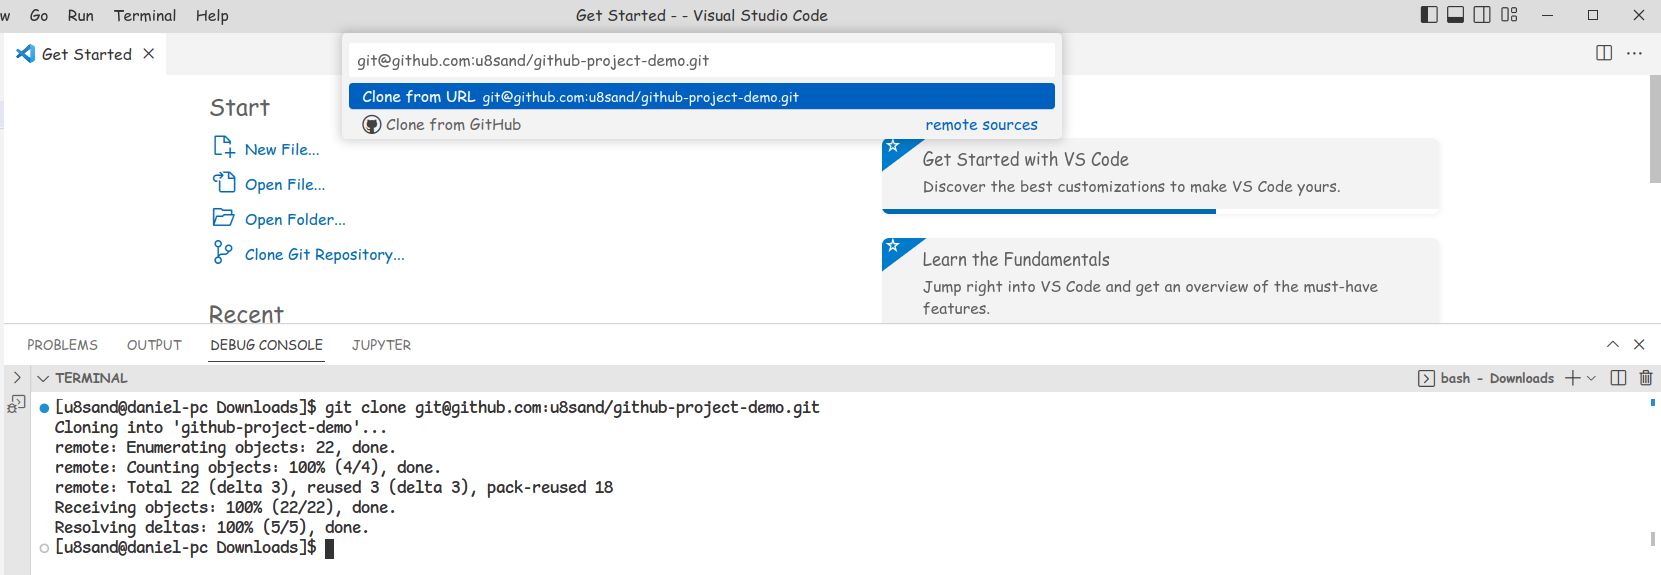This screenshot has width=1661, height=575.
Task: Select the Clone from GitHub option
Action: point(453,125)
